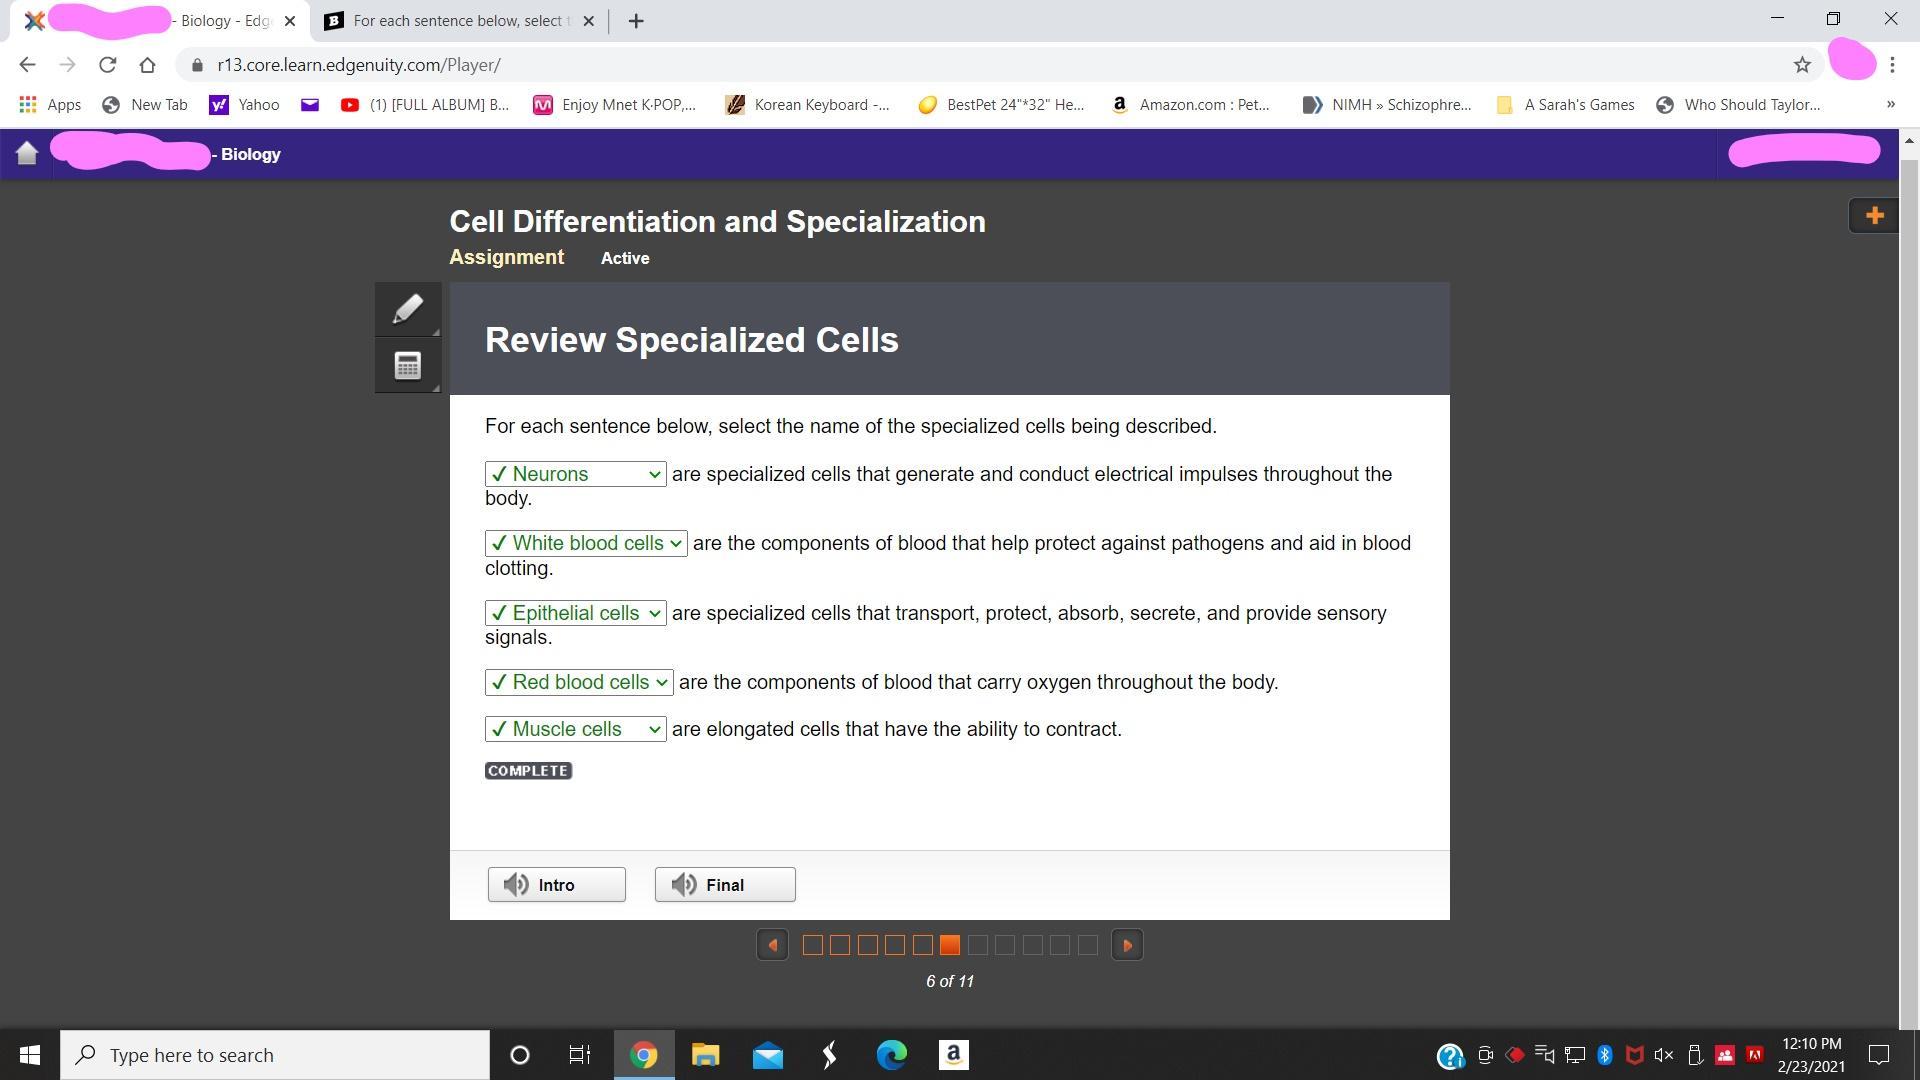Click the orange plus icon

pos(1874,216)
